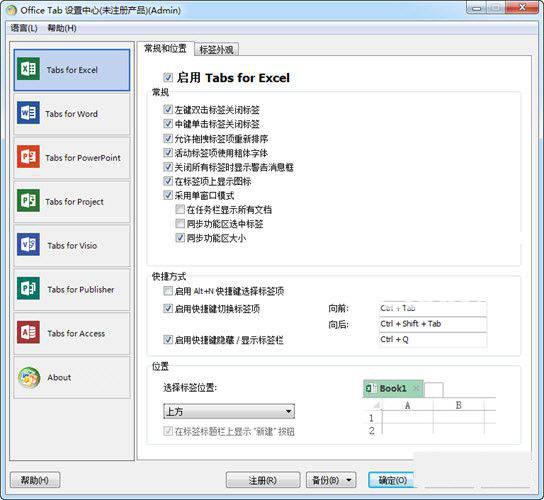Select the Project icon in sidebar
Viewport: 544px width, 500px height.
point(28,201)
